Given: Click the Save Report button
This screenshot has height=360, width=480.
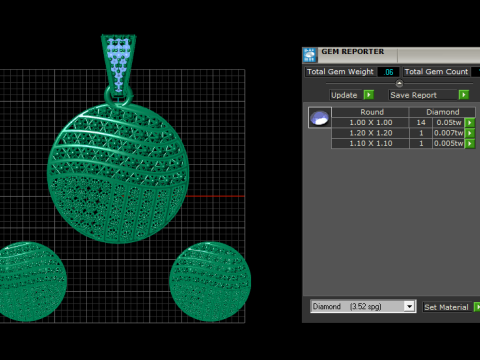Looking at the screenshot, I should (423, 95).
